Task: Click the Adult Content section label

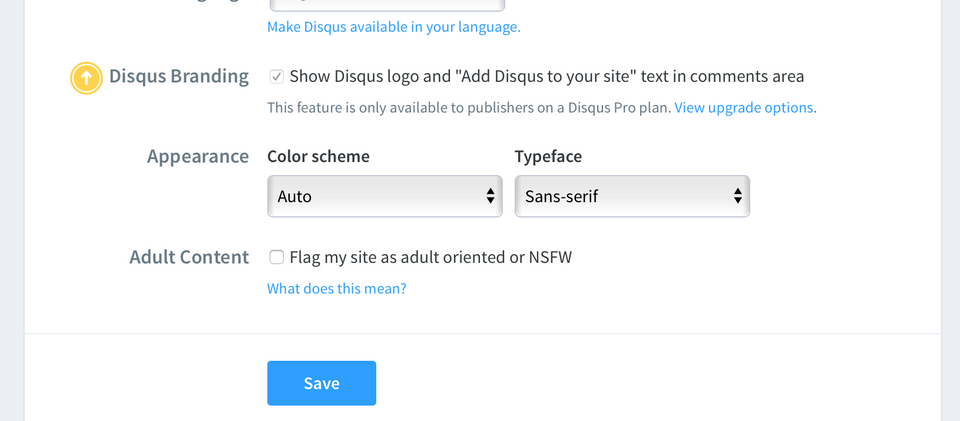Action: click(189, 257)
